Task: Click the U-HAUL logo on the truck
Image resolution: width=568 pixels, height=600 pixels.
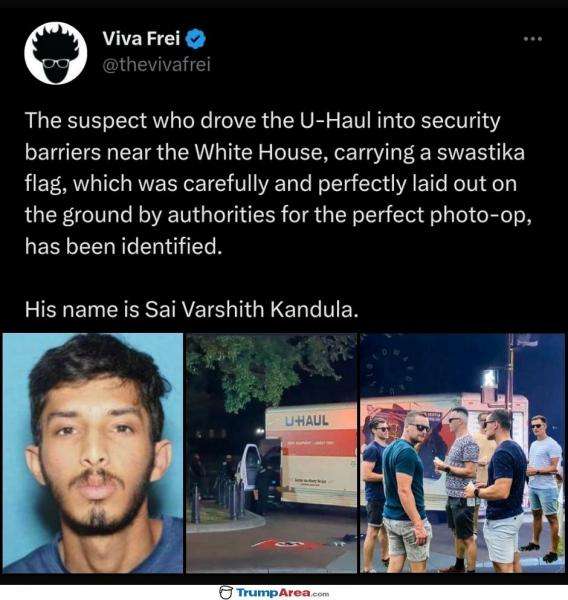Action: click(x=307, y=421)
